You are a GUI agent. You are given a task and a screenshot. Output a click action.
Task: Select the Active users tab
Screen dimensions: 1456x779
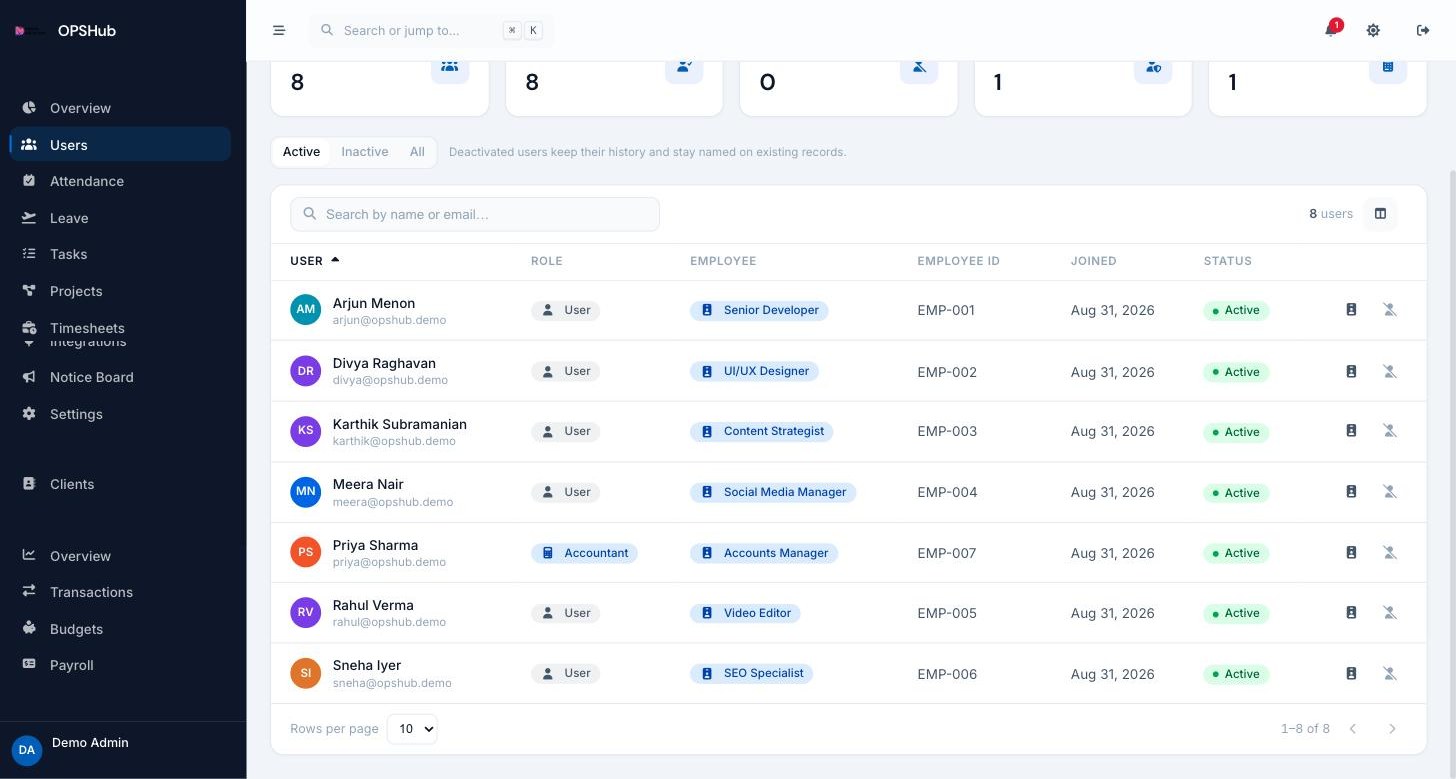tap(301, 152)
